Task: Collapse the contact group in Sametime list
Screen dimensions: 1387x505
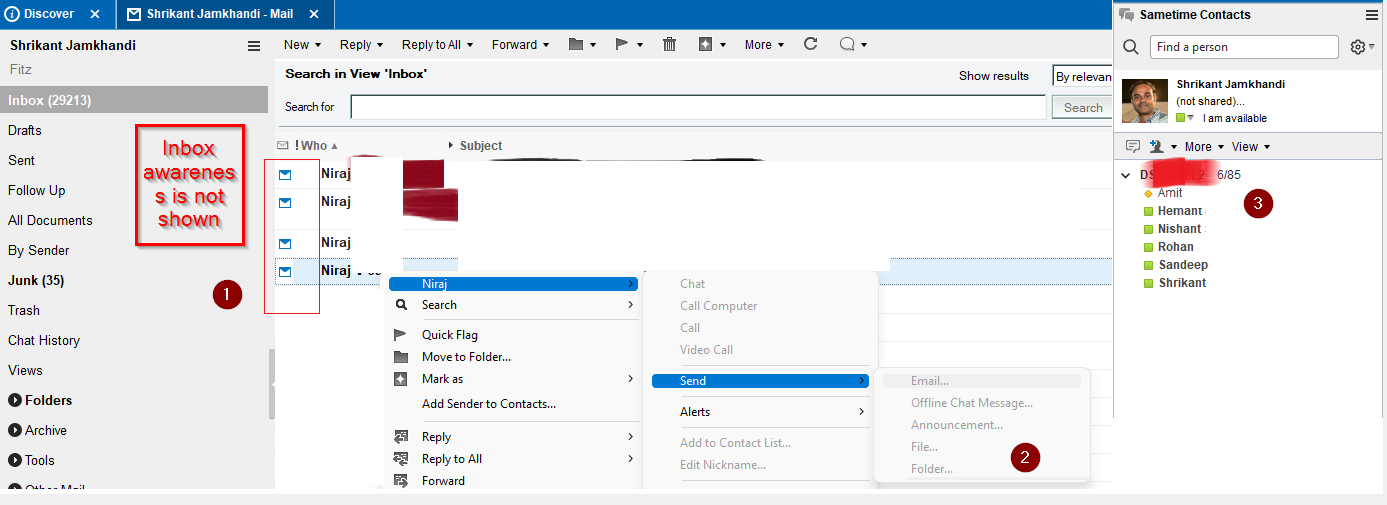Action: click(x=1125, y=175)
